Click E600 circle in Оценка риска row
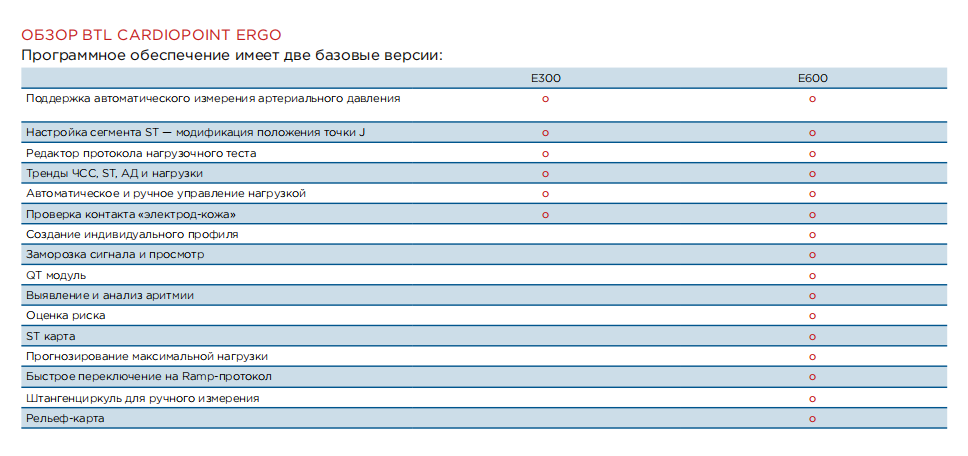 point(812,316)
